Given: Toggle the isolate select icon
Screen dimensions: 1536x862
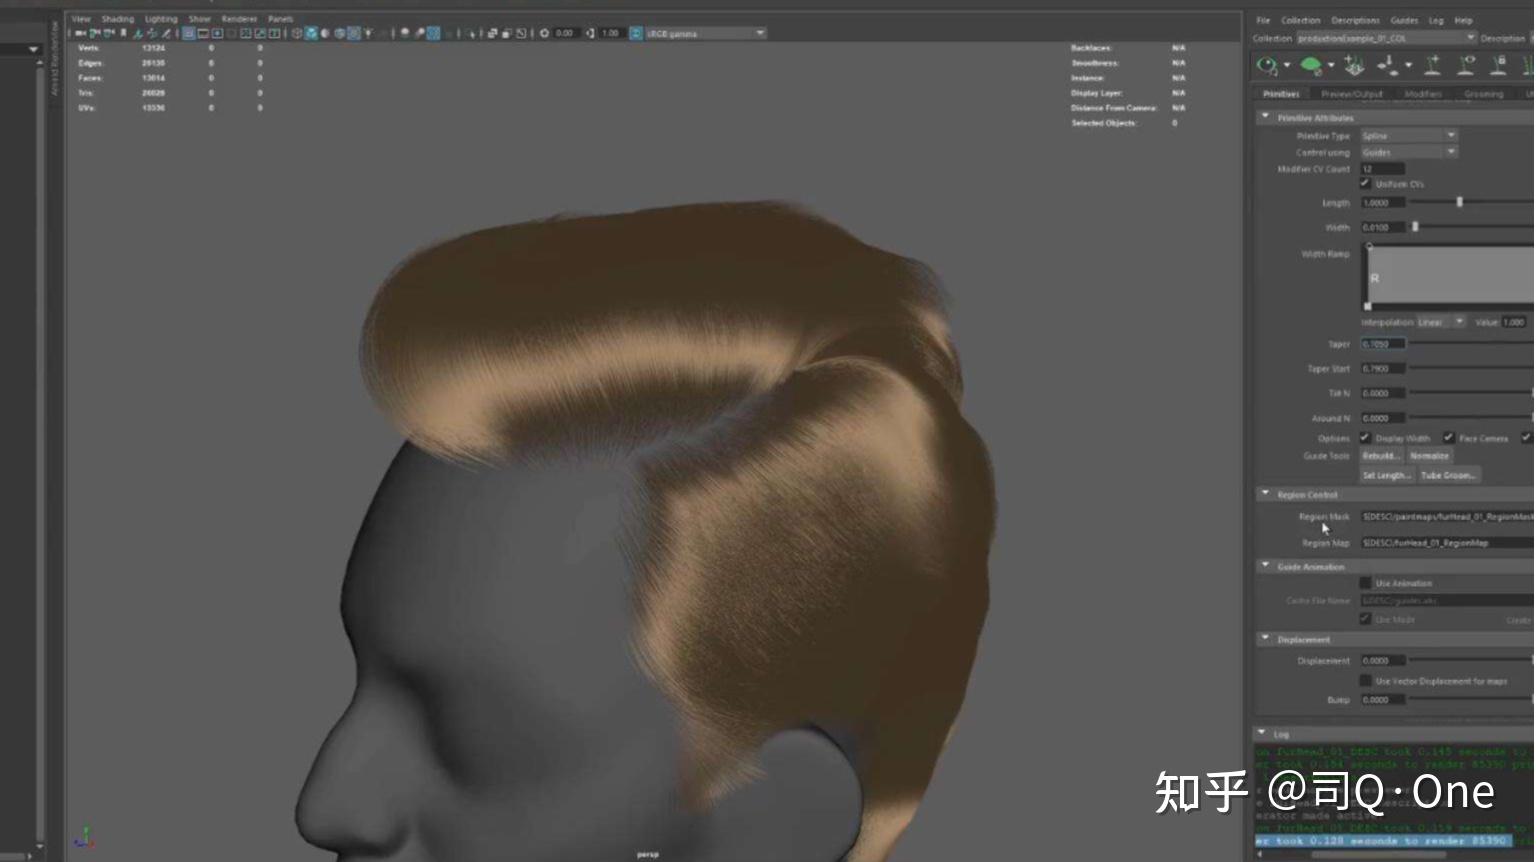Looking at the screenshot, I should (471, 33).
